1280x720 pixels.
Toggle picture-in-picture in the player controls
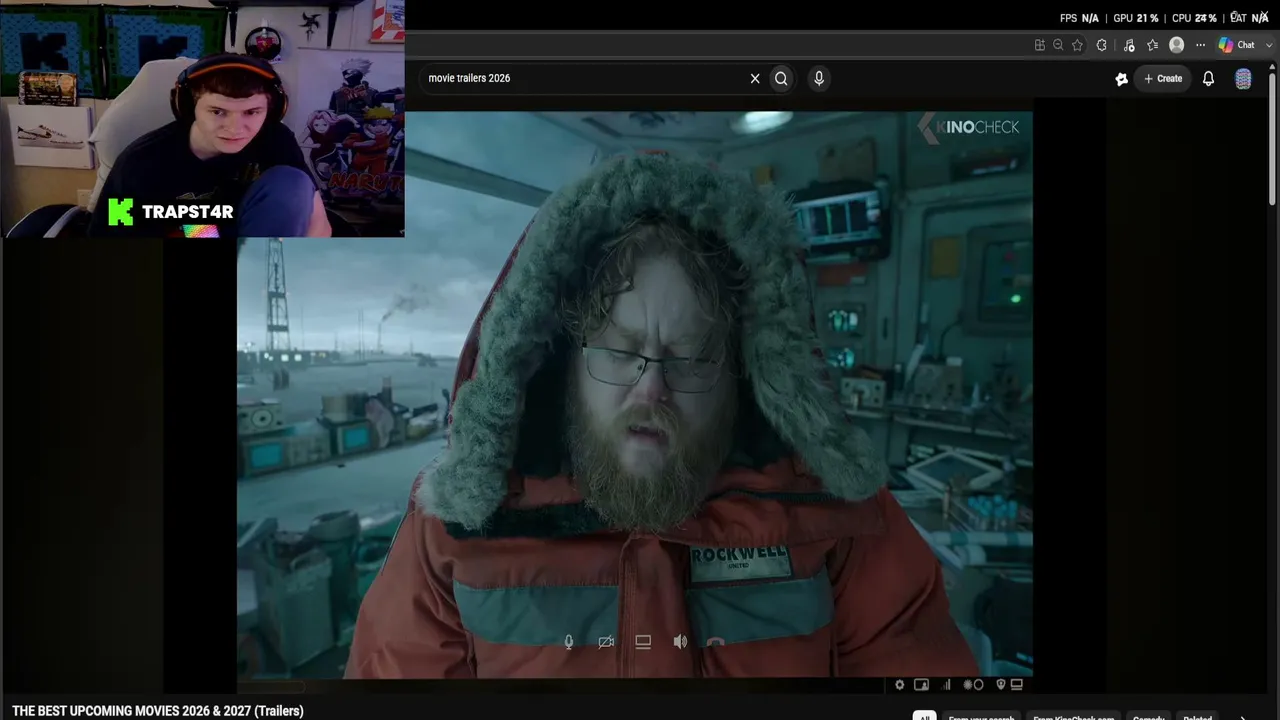point(921,685)
